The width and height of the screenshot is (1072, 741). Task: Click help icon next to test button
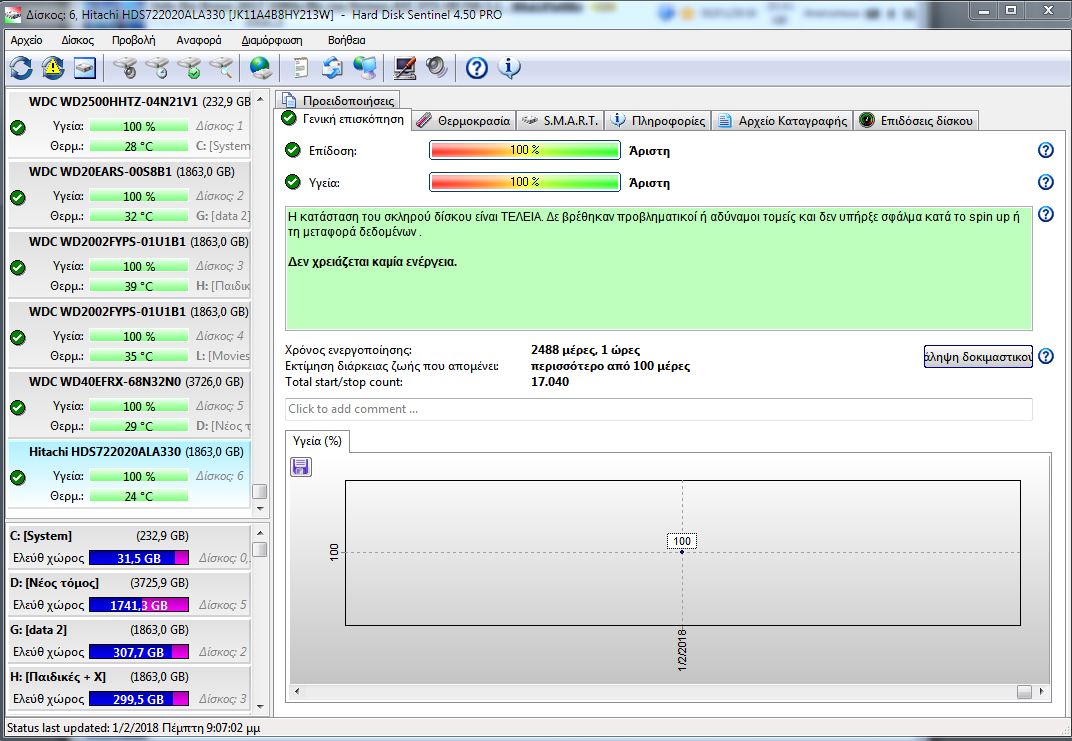[x=1045, y=356]
